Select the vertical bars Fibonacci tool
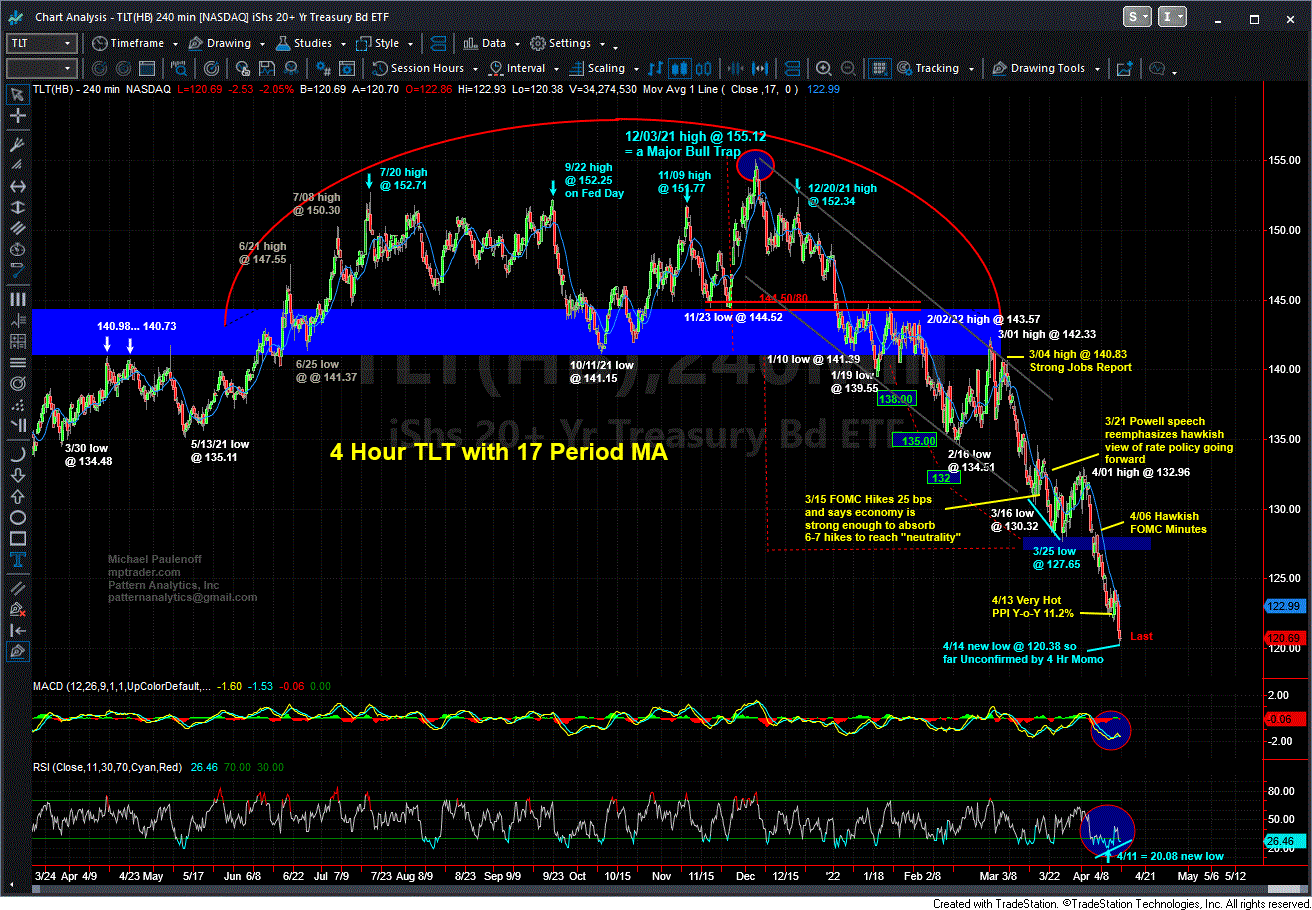The image size is (1312, 910). click(17, 299)
